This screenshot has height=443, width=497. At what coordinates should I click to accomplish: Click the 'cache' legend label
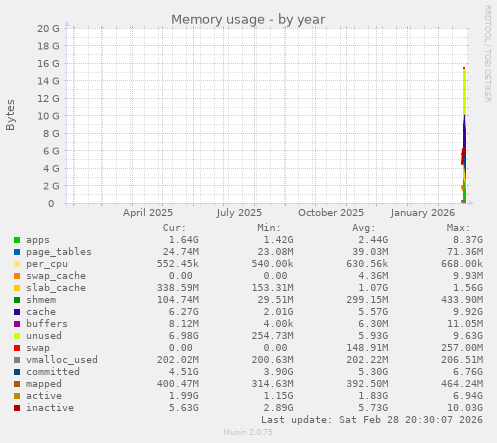pyautogui.click(x=41, y=312)
